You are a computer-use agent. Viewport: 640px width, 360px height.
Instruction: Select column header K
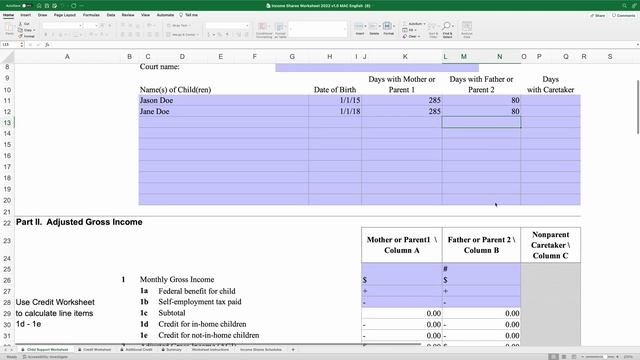405,57
